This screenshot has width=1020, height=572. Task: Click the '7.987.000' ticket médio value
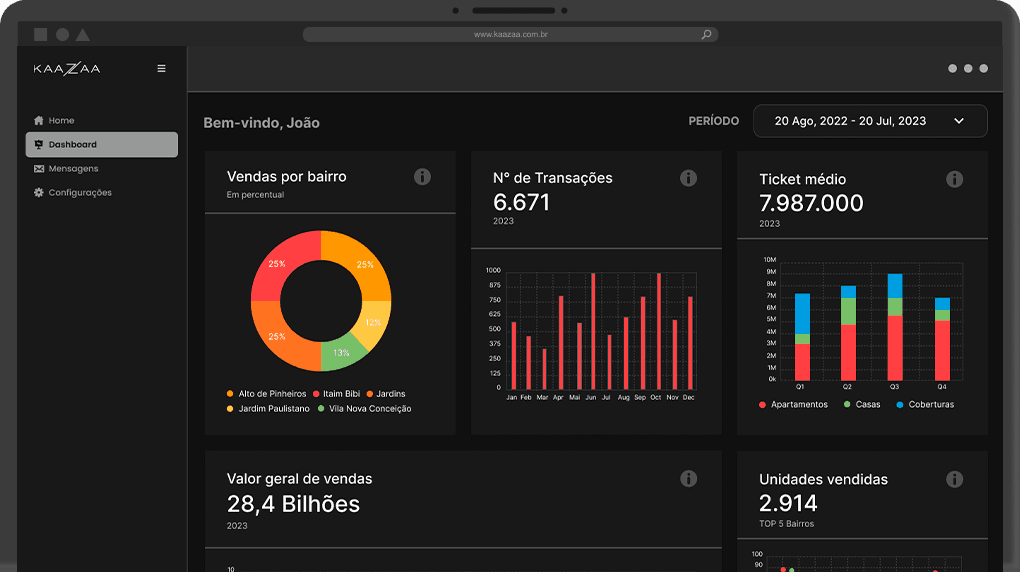click(x=811, y=203)
